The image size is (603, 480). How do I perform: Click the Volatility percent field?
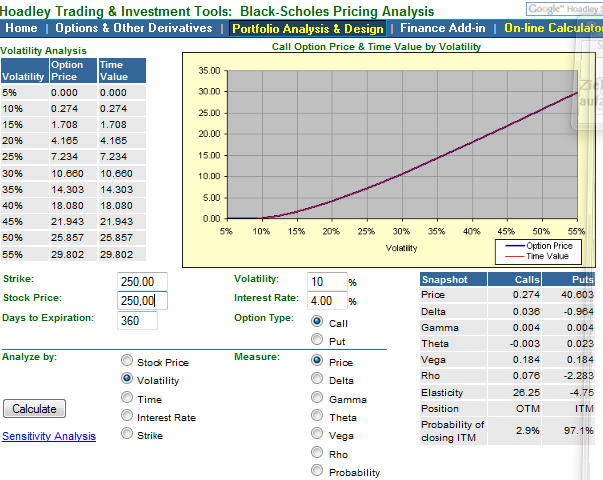pos(327,282)
